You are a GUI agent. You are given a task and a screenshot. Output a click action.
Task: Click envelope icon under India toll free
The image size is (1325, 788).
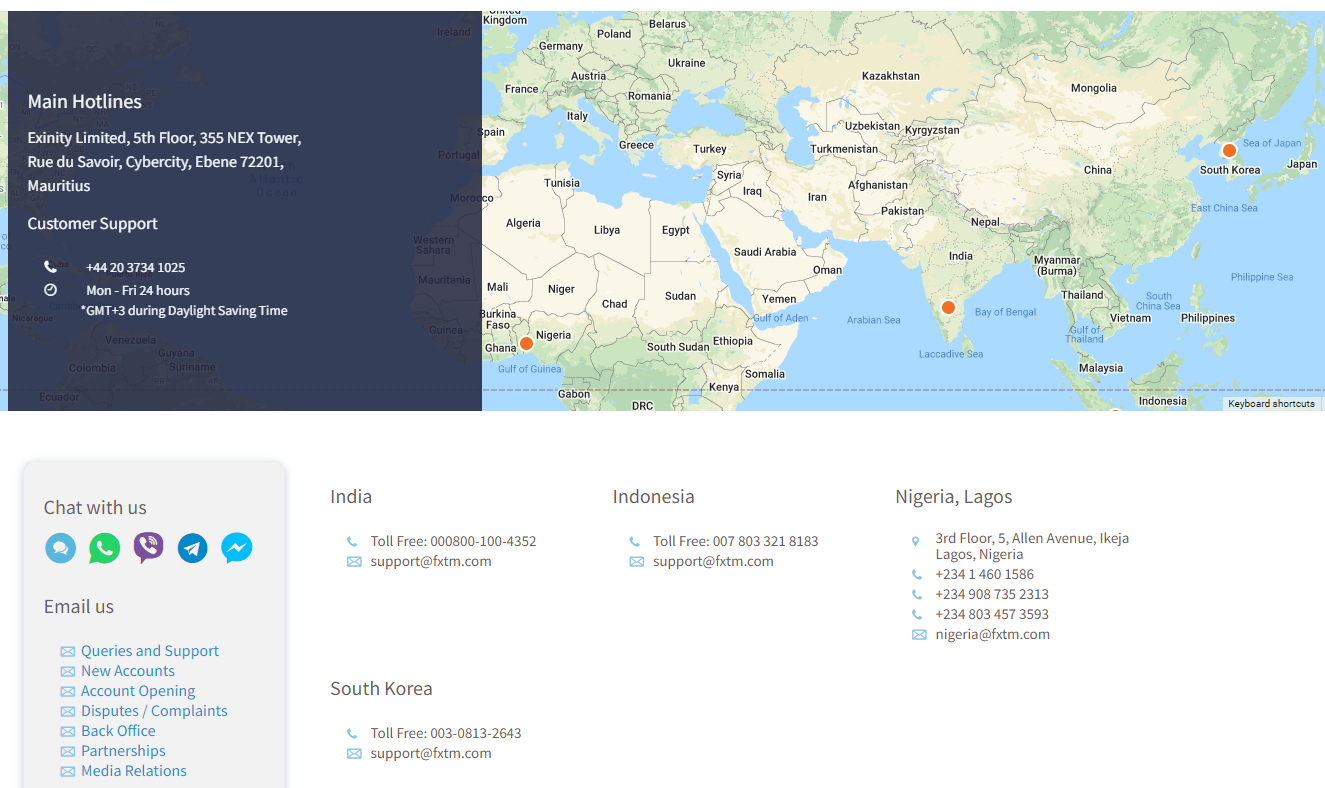point(354,562)
